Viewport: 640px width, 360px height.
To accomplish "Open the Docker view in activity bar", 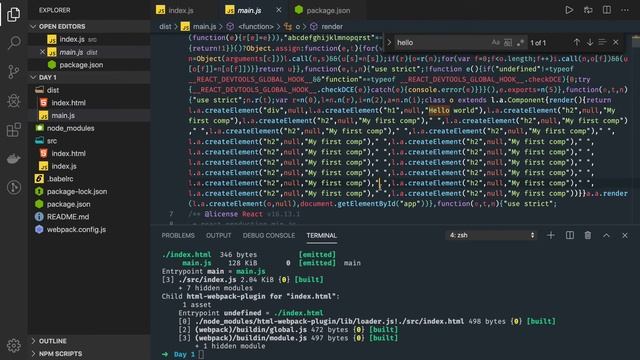I will (x=13, y=159).
